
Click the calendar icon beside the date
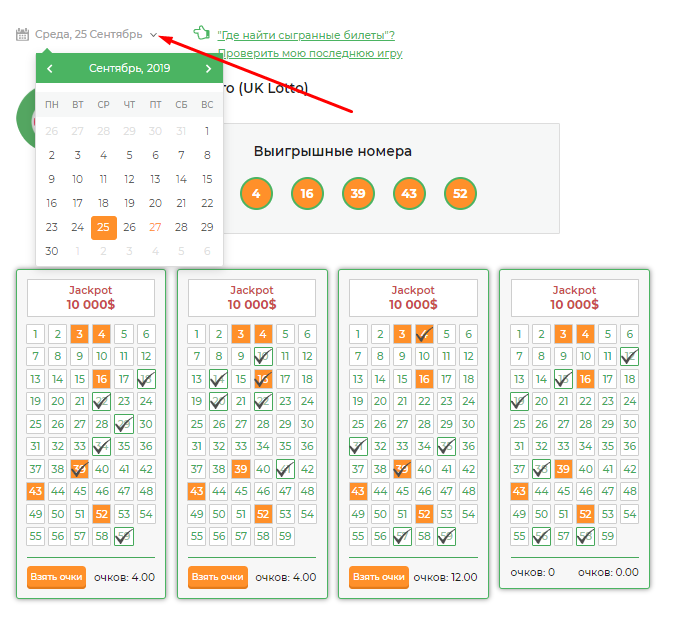22,34
